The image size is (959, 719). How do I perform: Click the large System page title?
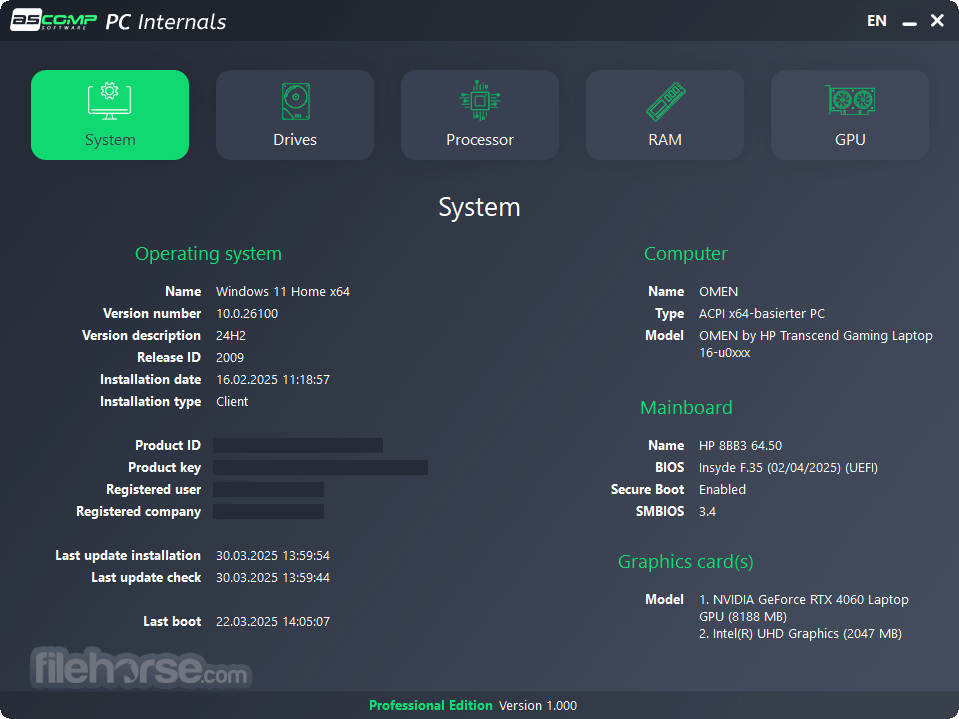click(480, 207)
